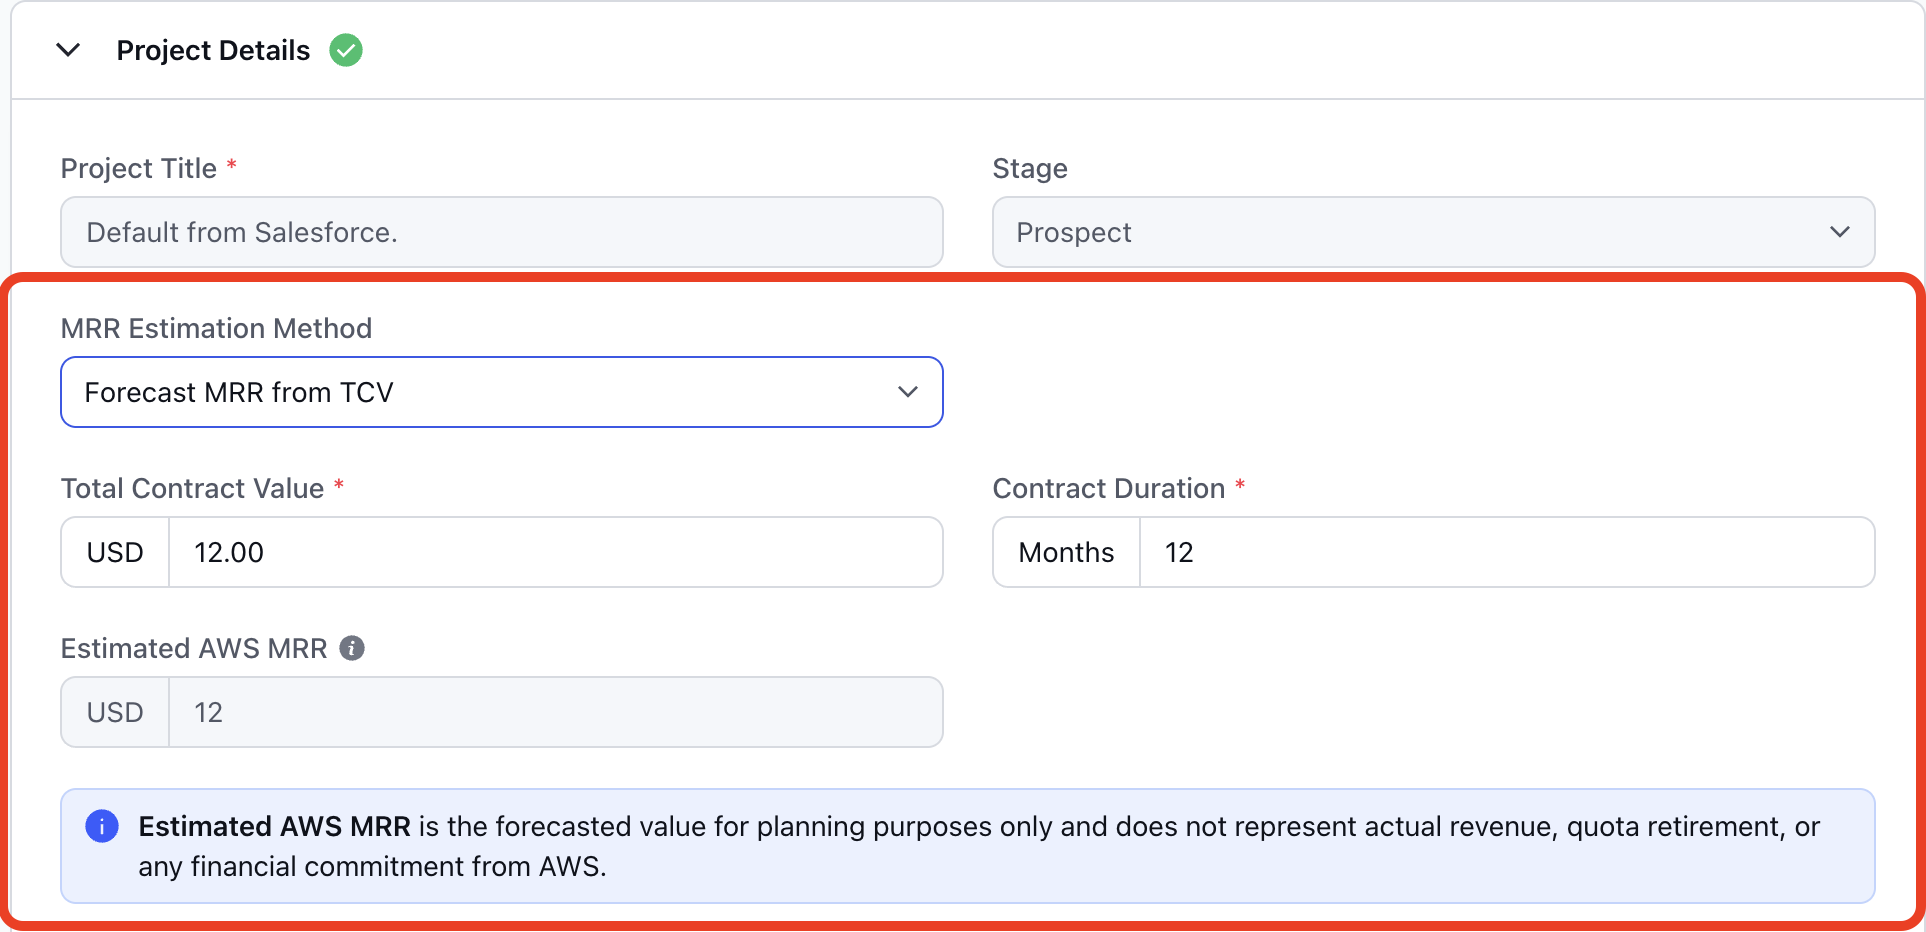
Task: Collapse the Project Details section chevron
Action: click(x=68, y=50)
